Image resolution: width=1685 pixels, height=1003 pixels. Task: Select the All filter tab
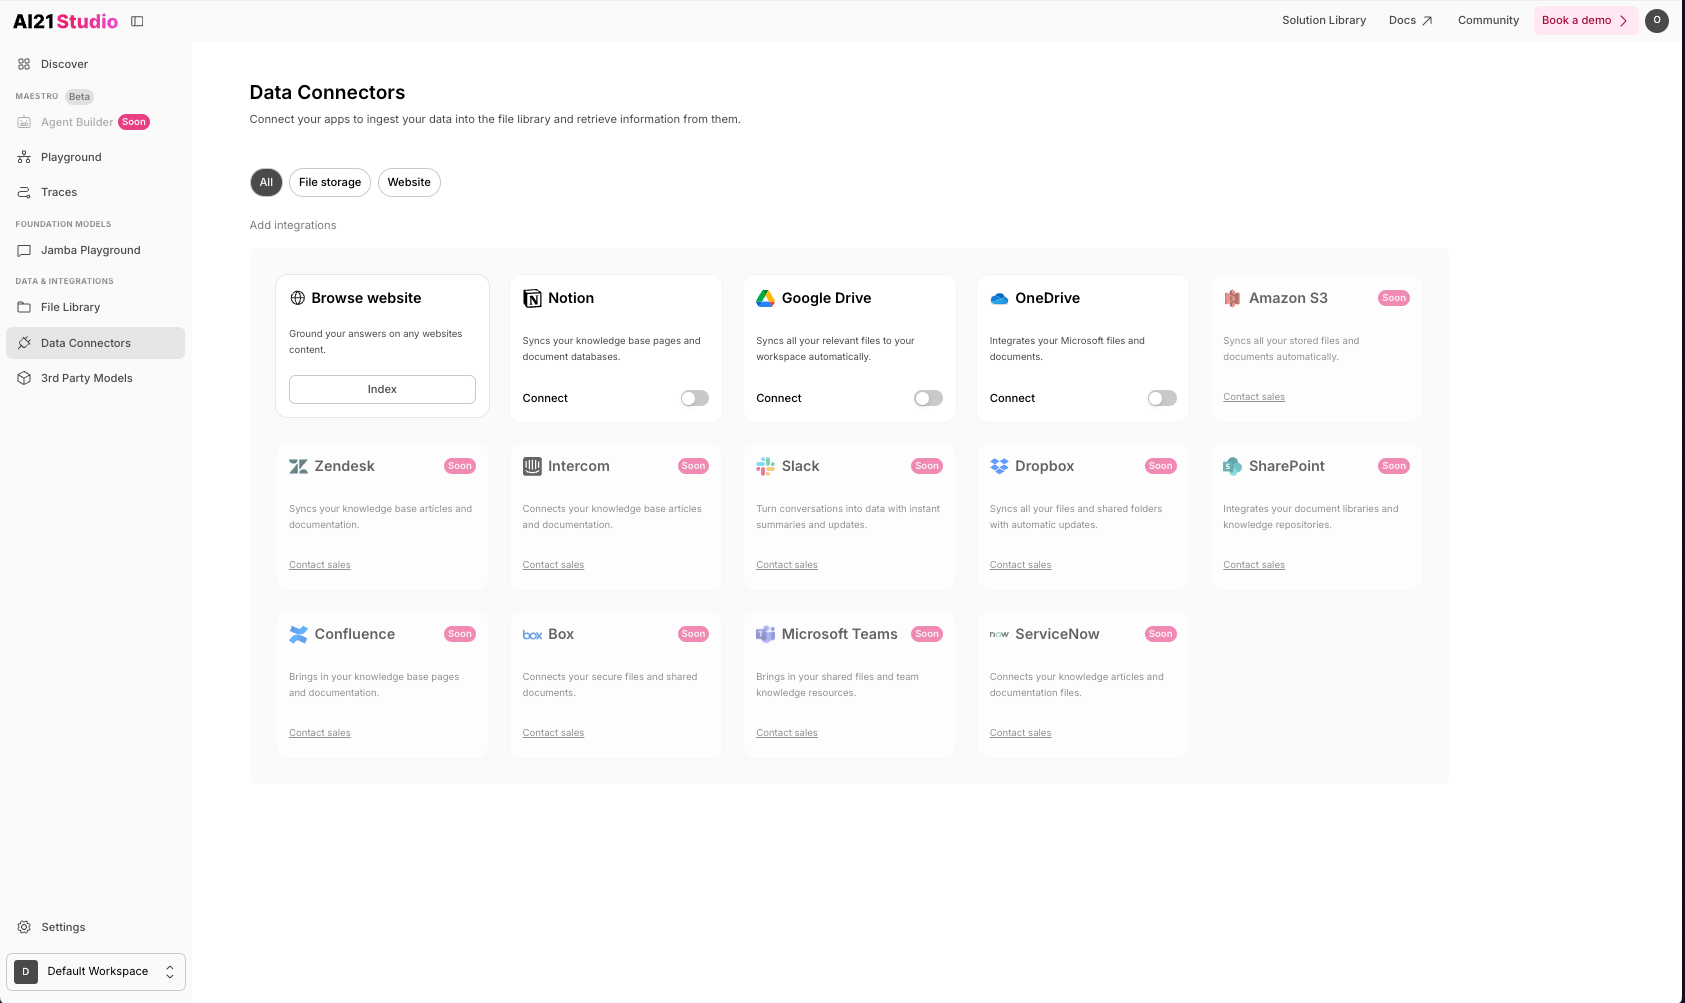click(266, 182)
